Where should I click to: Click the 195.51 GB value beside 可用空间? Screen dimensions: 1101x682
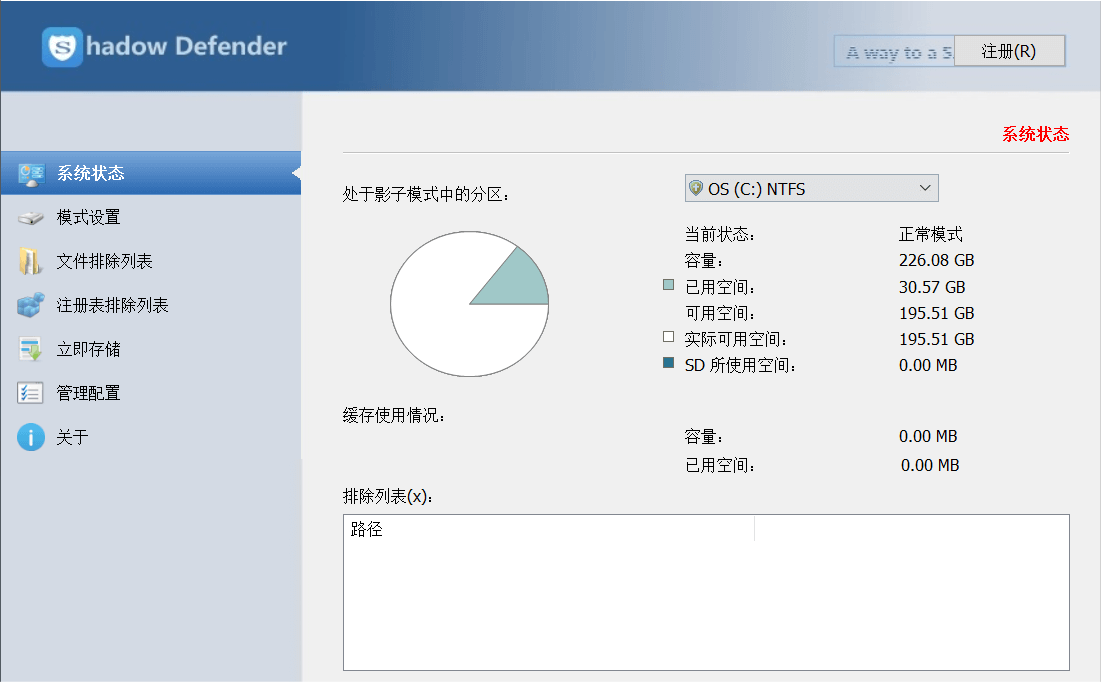(937, 313)
